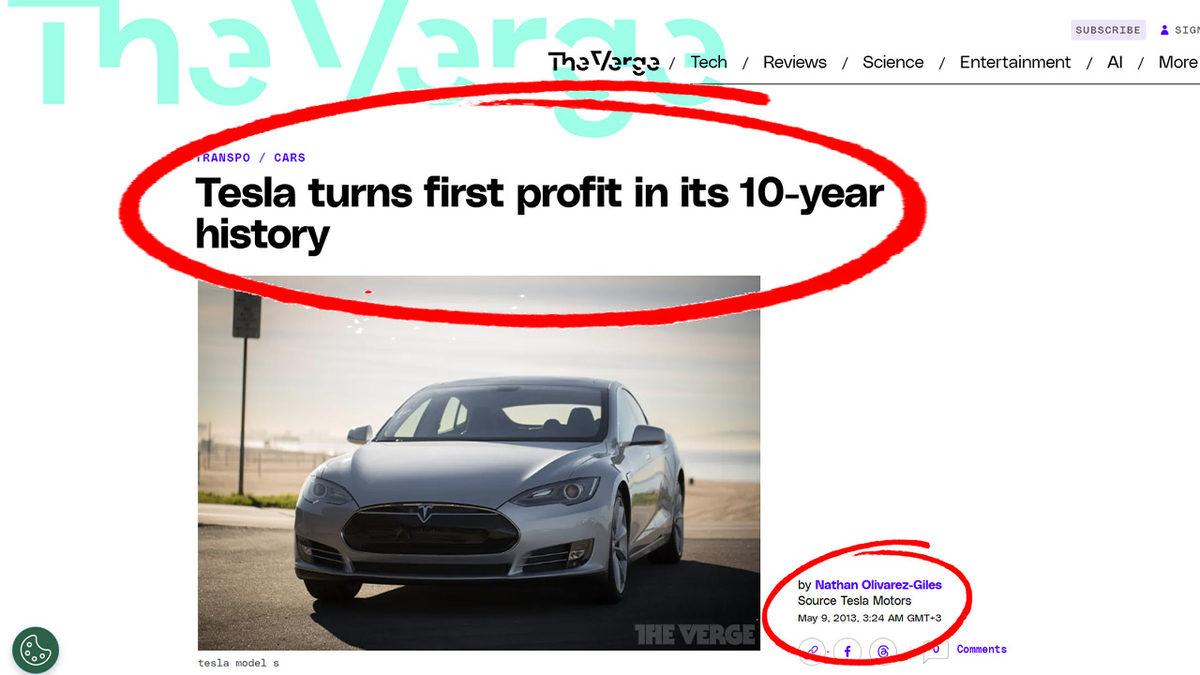The image size is (1200, 675).
Task: Share article on Facebook
Action: pyautogui.click(x=847, y=651)
